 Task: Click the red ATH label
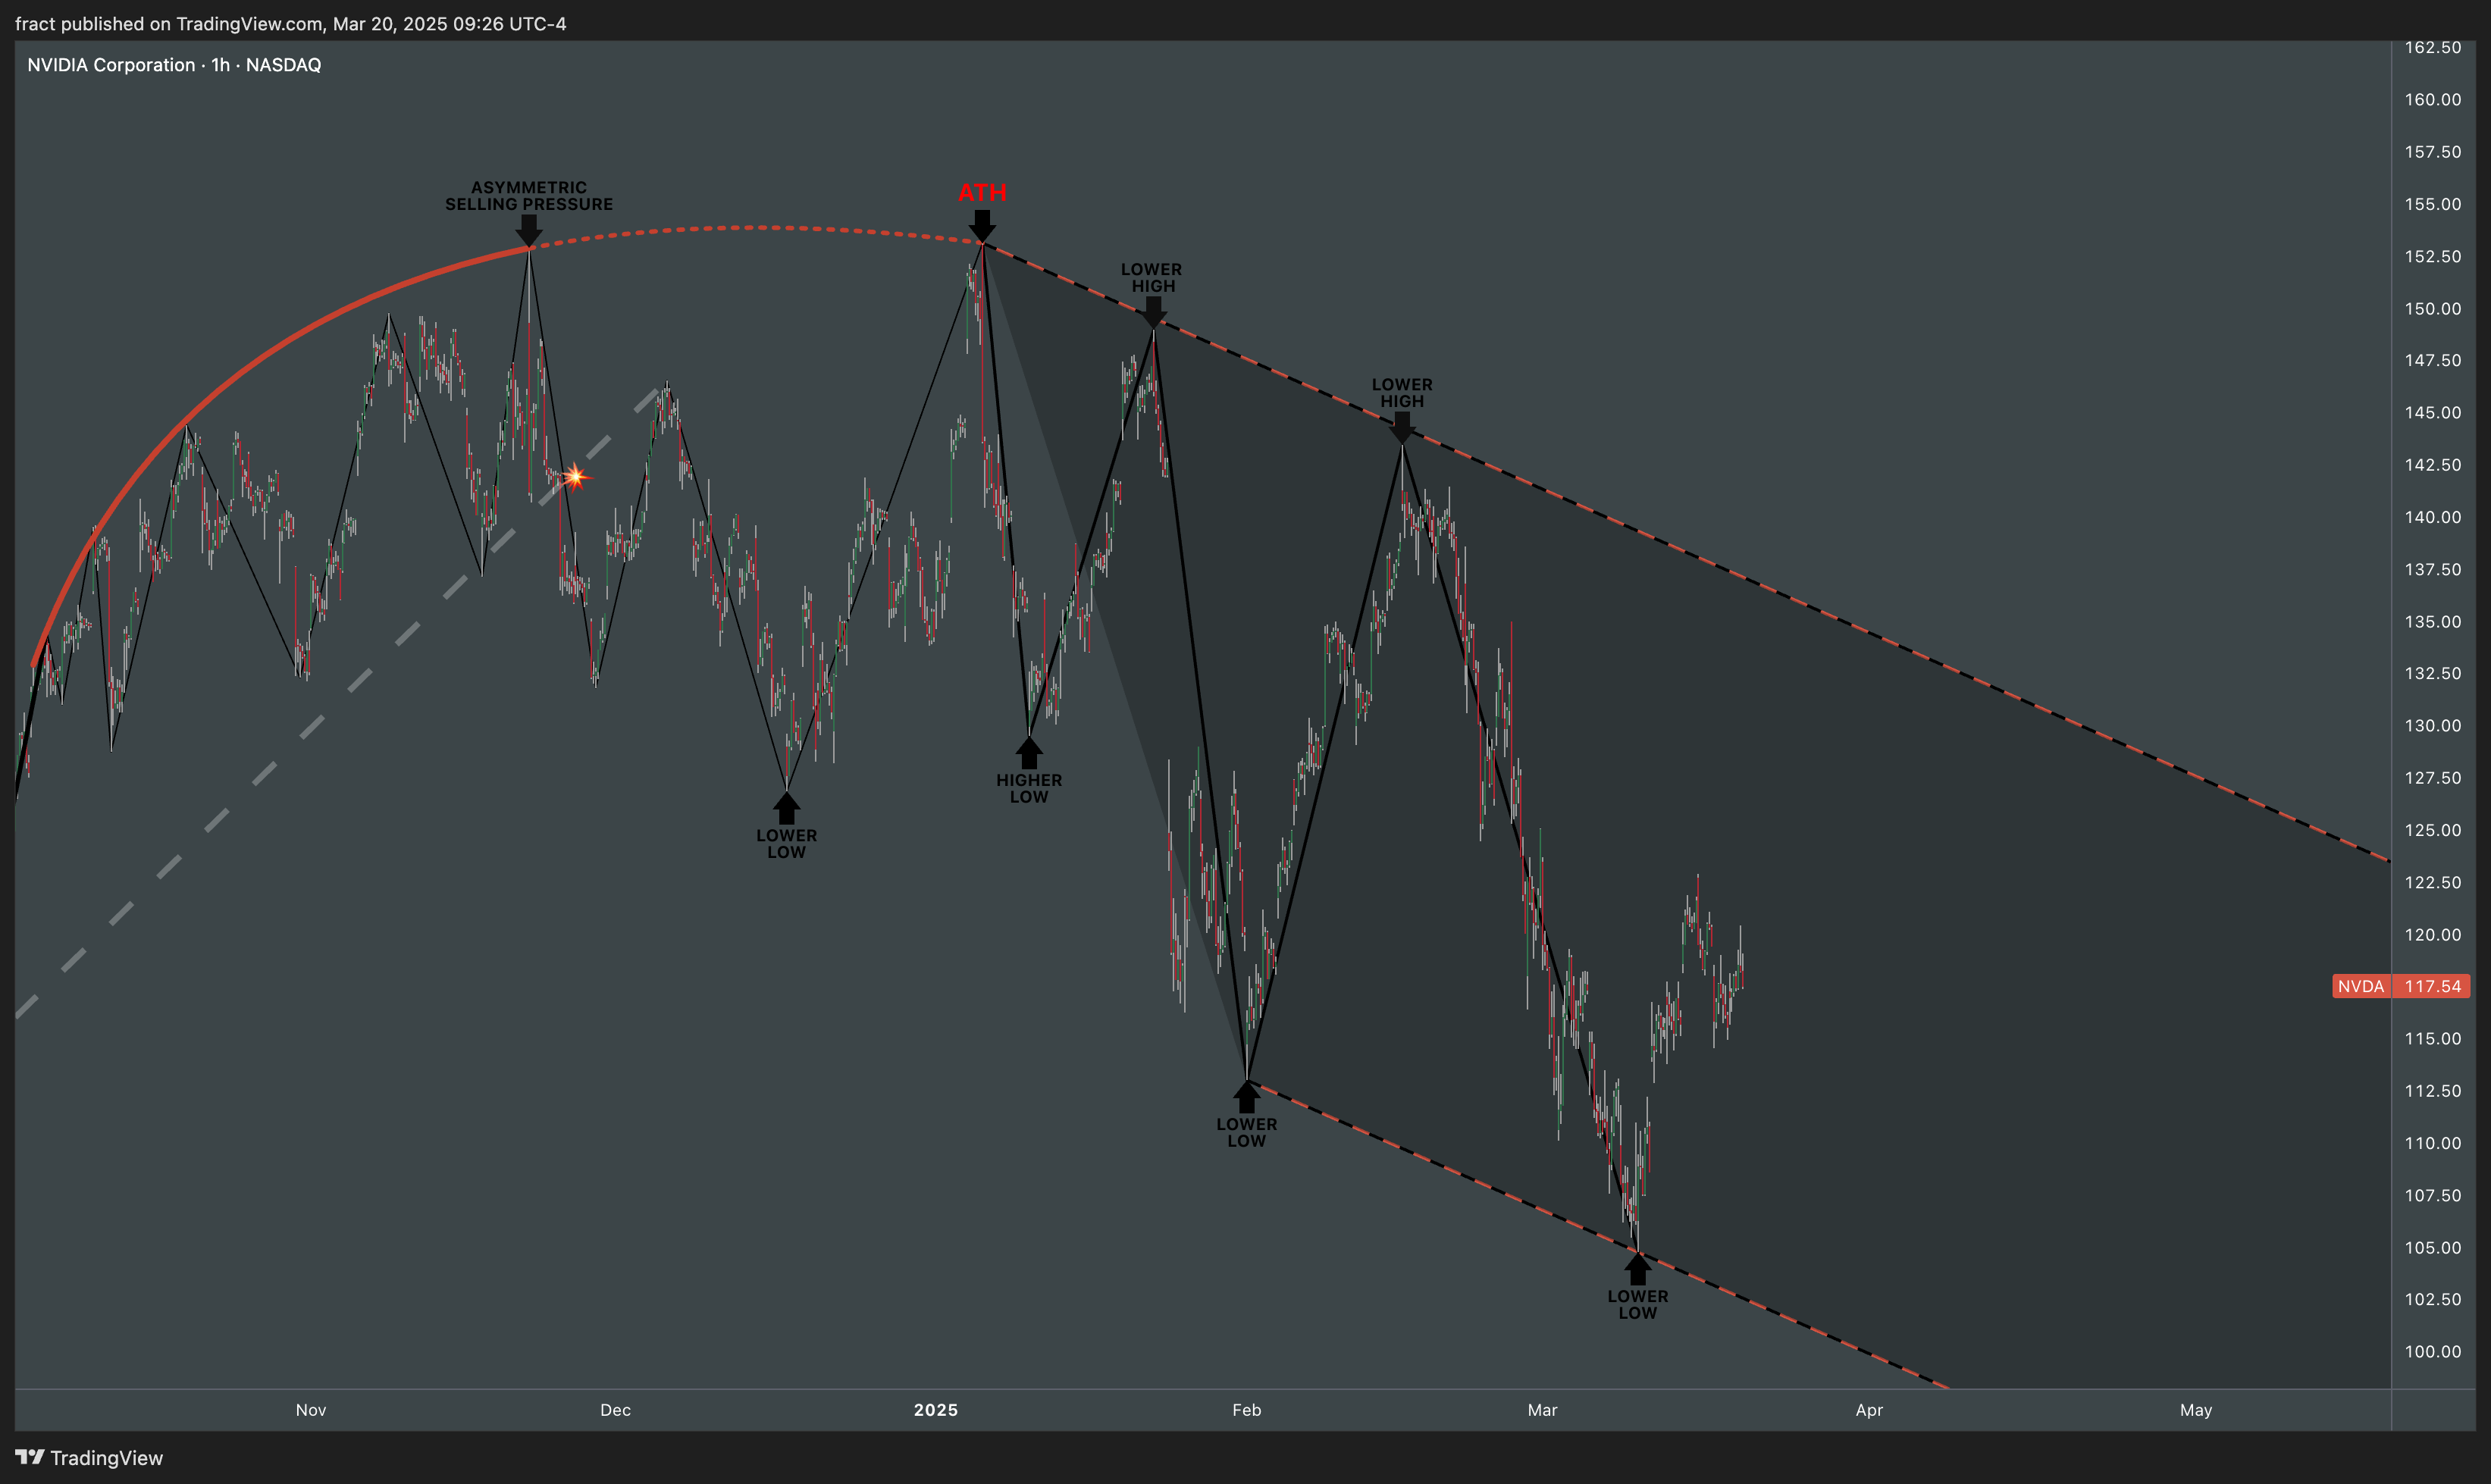point(982,193)
